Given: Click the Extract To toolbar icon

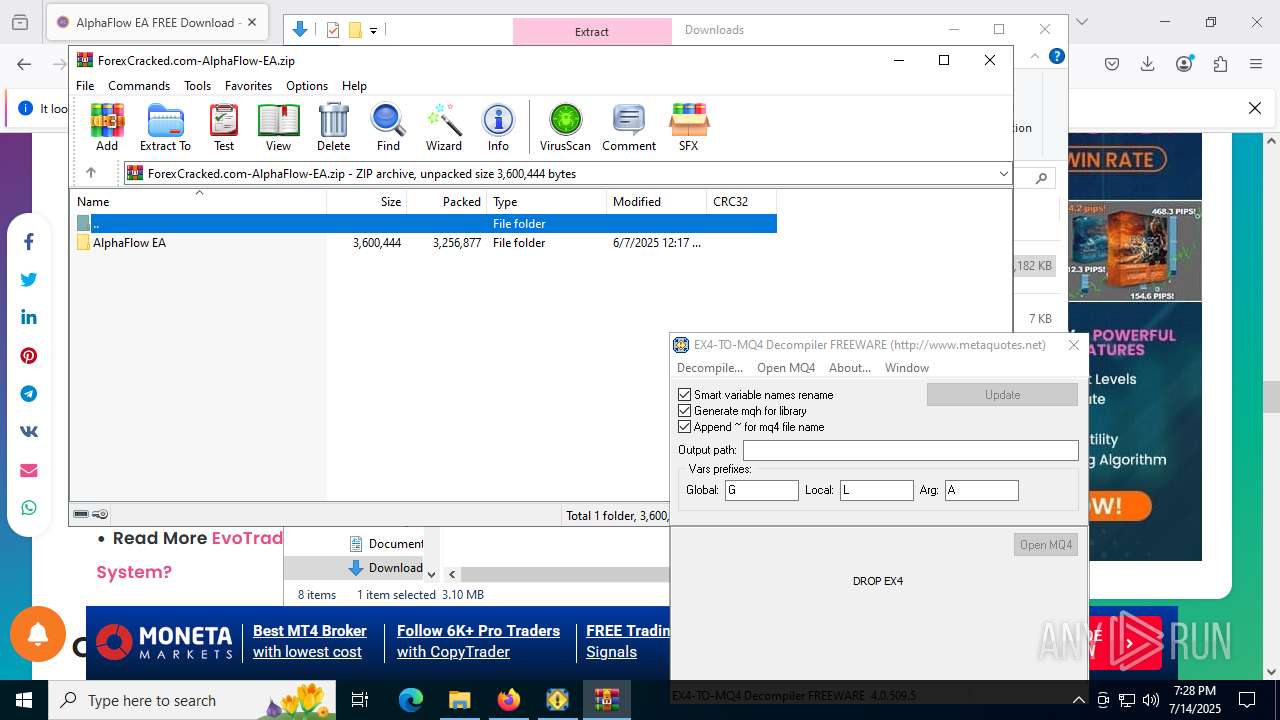Looking at the screenshot, I should (165, 127).
